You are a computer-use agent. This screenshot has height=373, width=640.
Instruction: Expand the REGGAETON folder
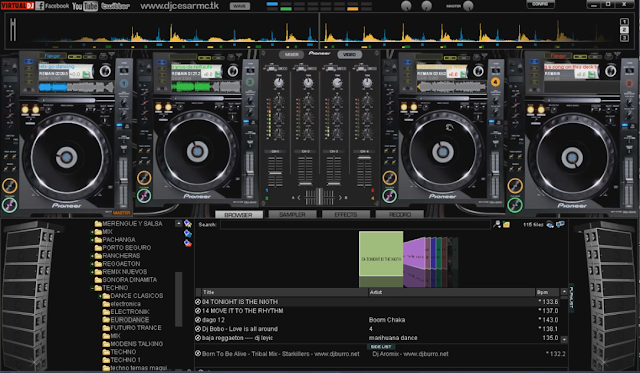(x=93, y=264)
